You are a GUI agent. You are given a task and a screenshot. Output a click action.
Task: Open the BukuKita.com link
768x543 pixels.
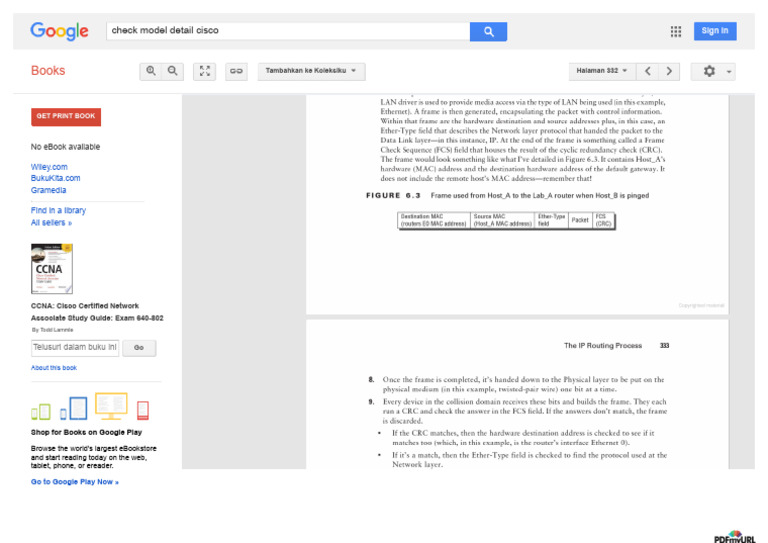[55, 178]
